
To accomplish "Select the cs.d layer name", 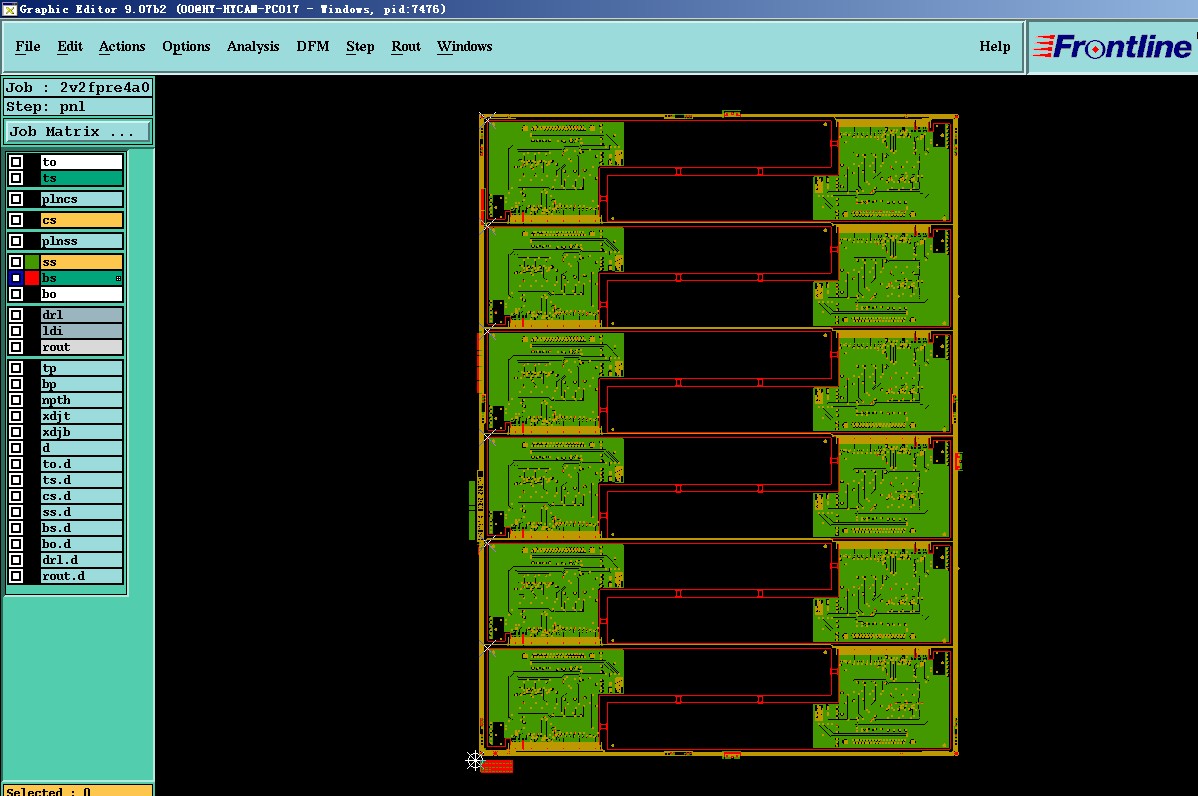I will (81, 497).
